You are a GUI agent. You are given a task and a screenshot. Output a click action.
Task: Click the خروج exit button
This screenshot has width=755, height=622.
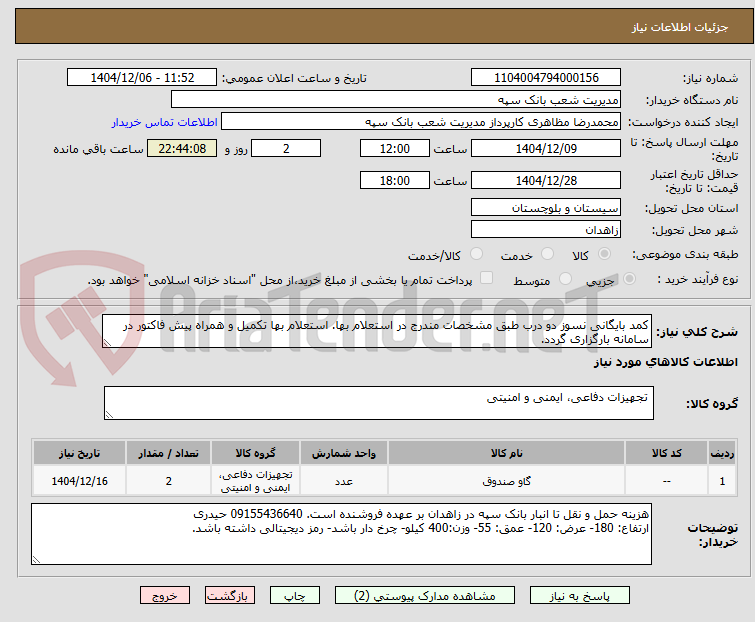(165, 596)
